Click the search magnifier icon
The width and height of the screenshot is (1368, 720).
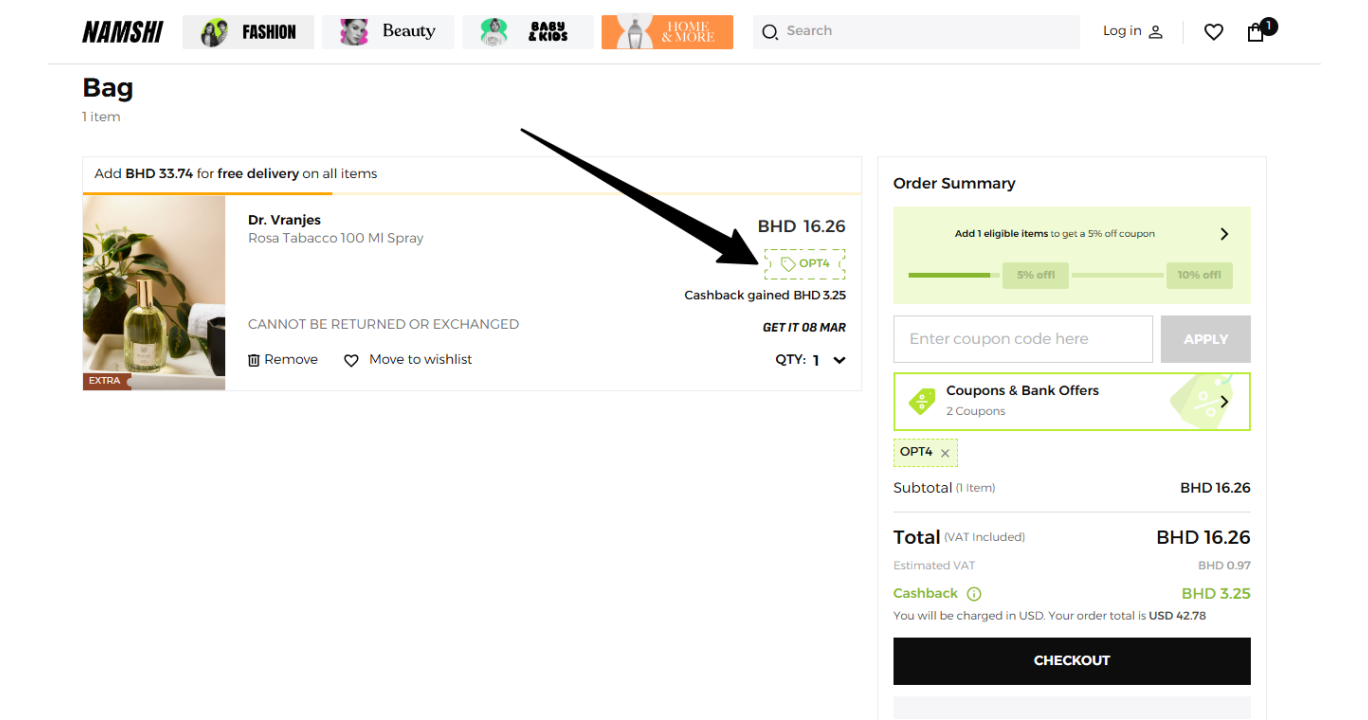coord(769,32)
